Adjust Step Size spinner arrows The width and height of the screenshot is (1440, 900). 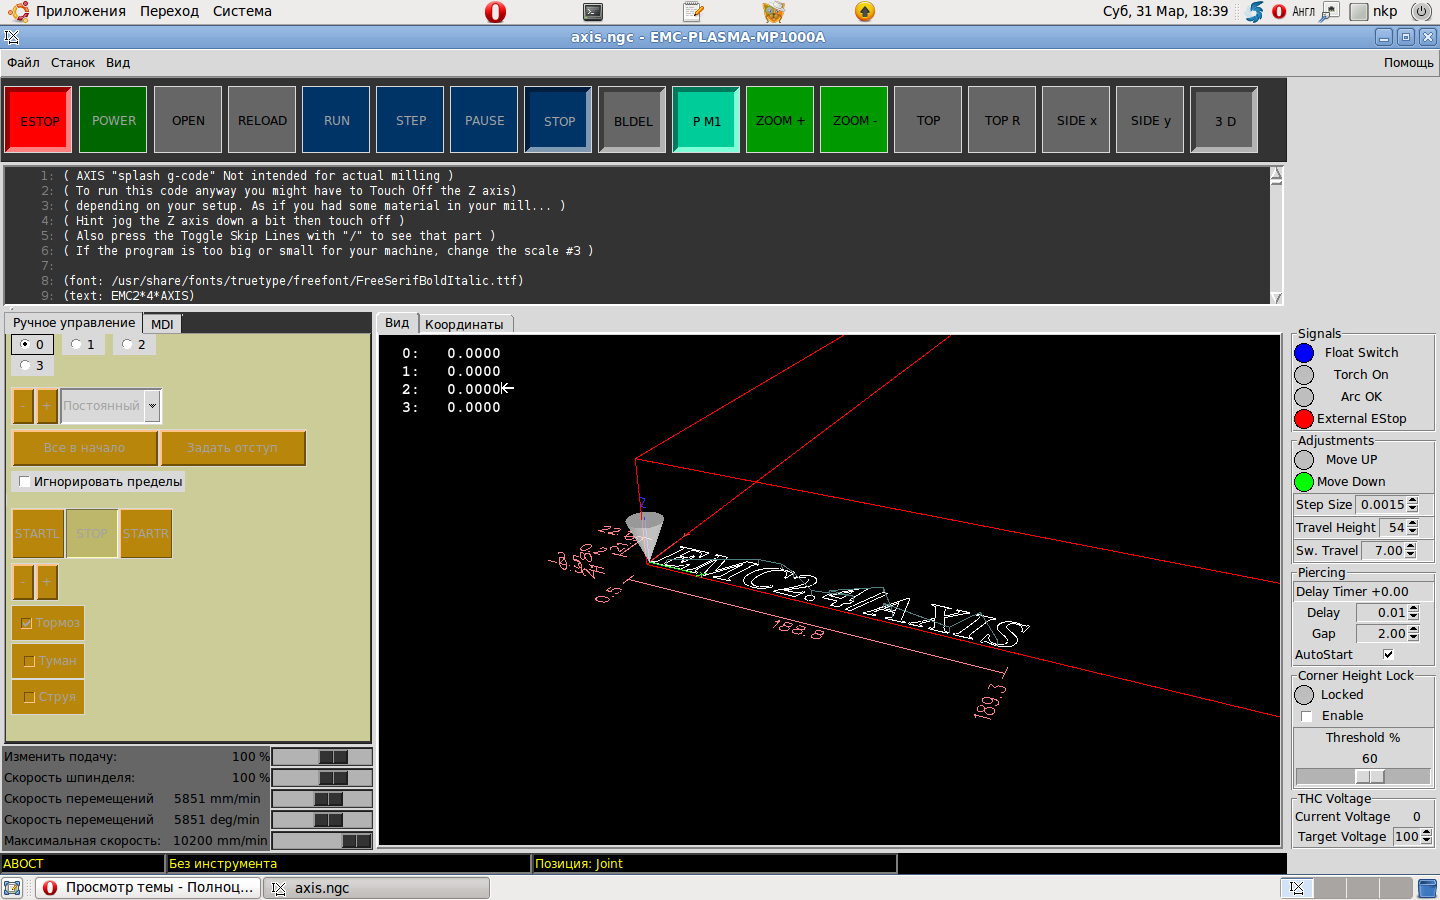[1412, 505]
